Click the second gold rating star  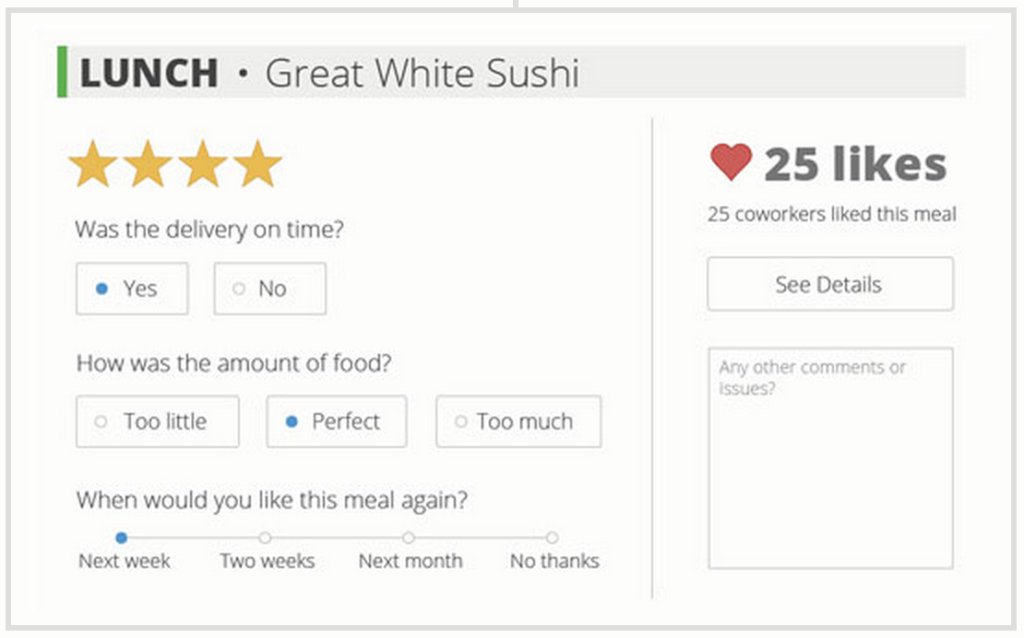[148, 164]
